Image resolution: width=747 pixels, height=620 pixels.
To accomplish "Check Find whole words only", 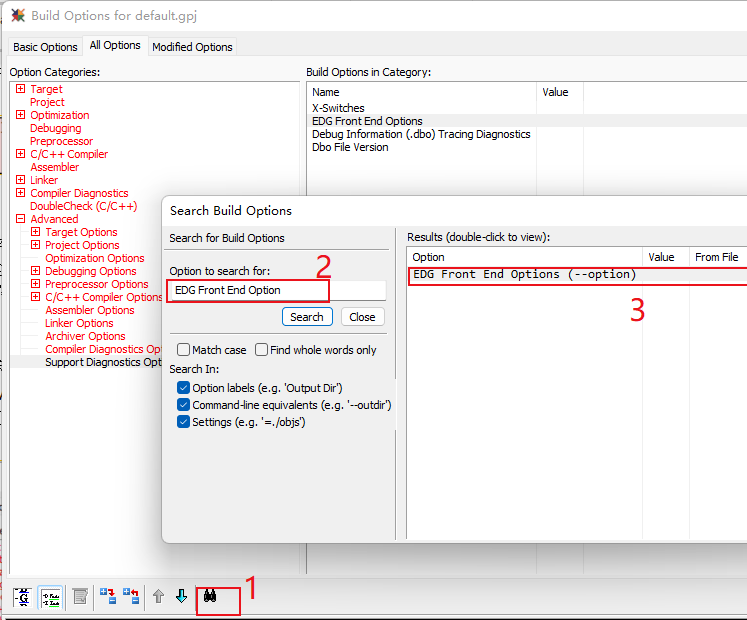I will point(261,350).
